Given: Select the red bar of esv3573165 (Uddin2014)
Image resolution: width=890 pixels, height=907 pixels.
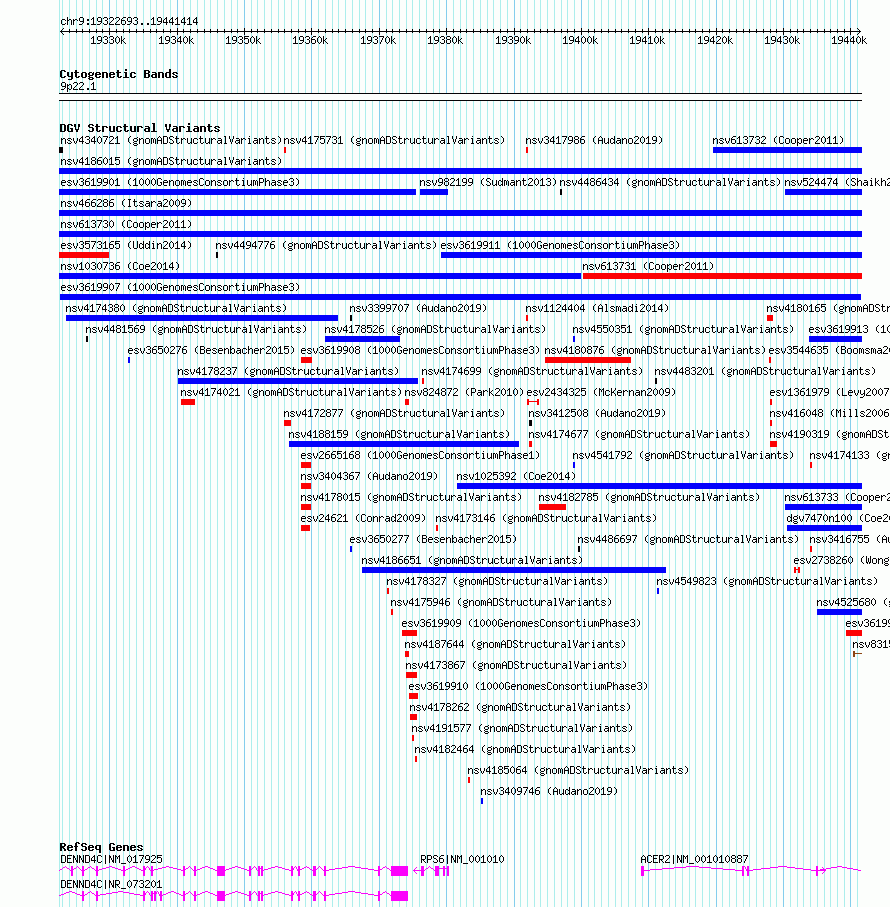Looking at the screenshot, I should click(84, 255).
